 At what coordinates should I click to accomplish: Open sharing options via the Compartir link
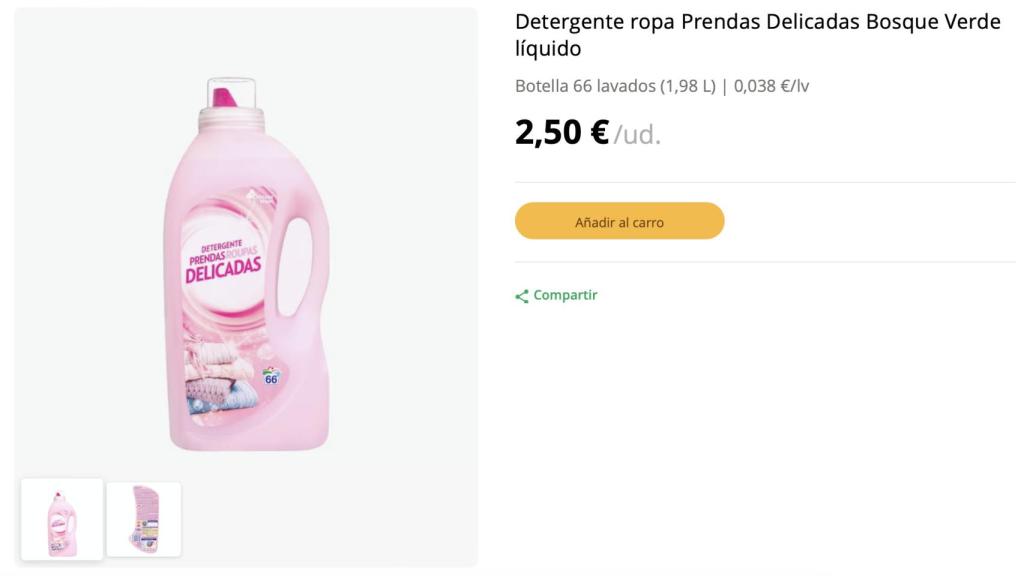tap(564, 295)
